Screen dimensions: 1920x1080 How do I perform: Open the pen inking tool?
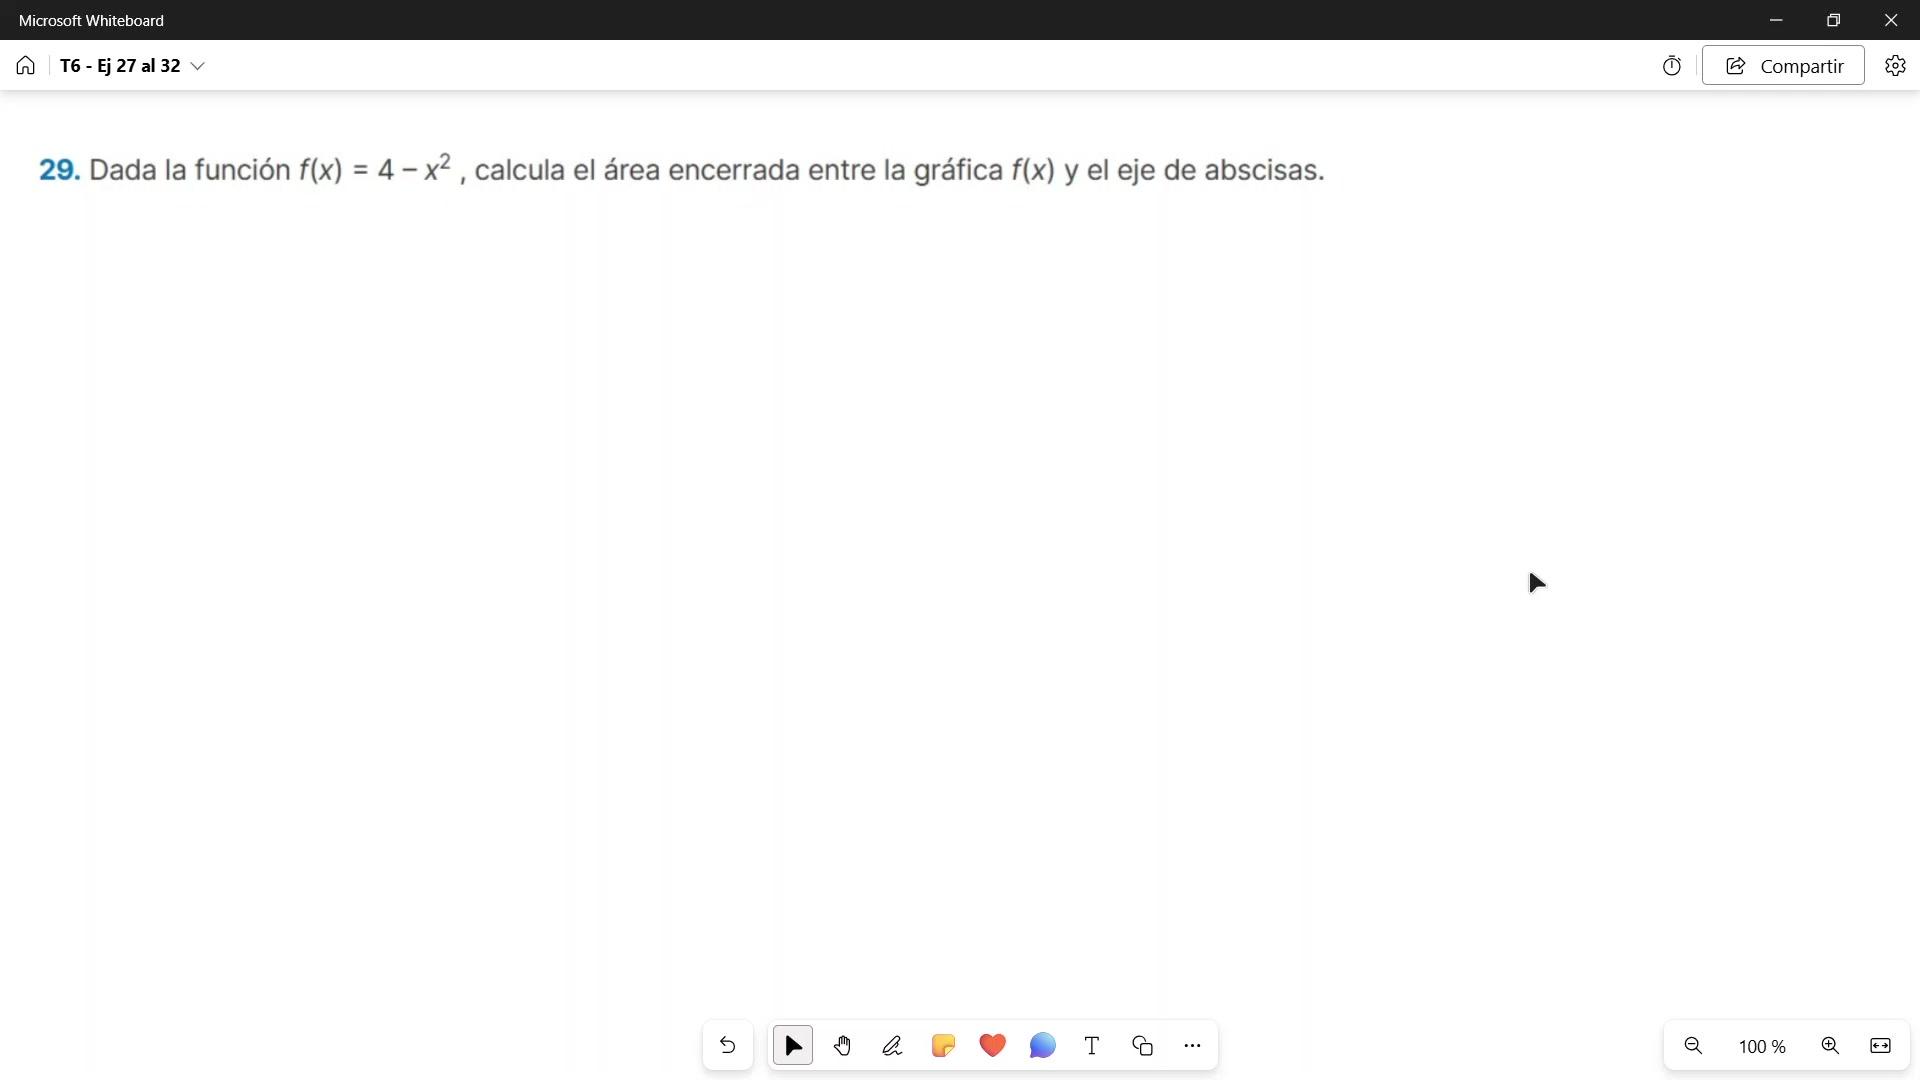coord(892,1046)
